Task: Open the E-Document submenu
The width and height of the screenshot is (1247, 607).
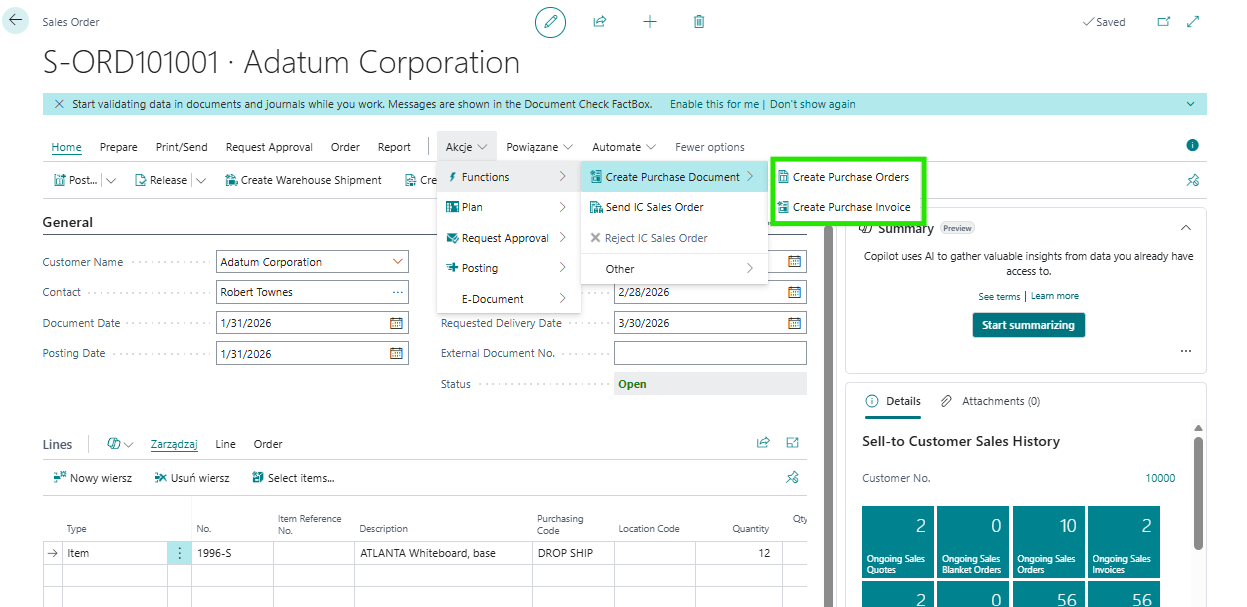Action: [x=508, y=298]
